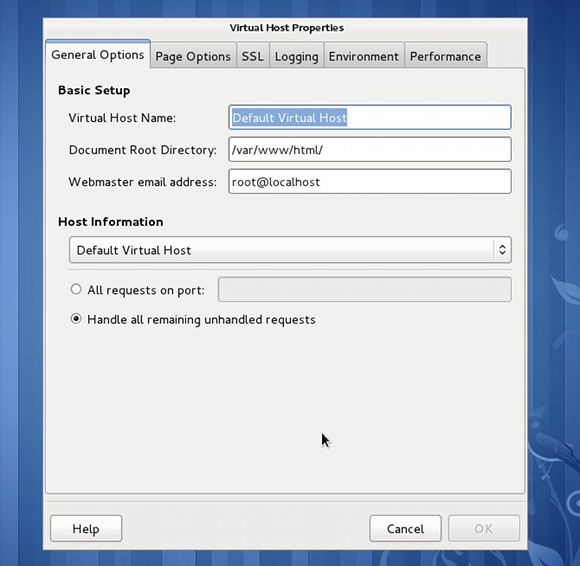Click the OK button
The image size is (580, 566).
[484, 528]
